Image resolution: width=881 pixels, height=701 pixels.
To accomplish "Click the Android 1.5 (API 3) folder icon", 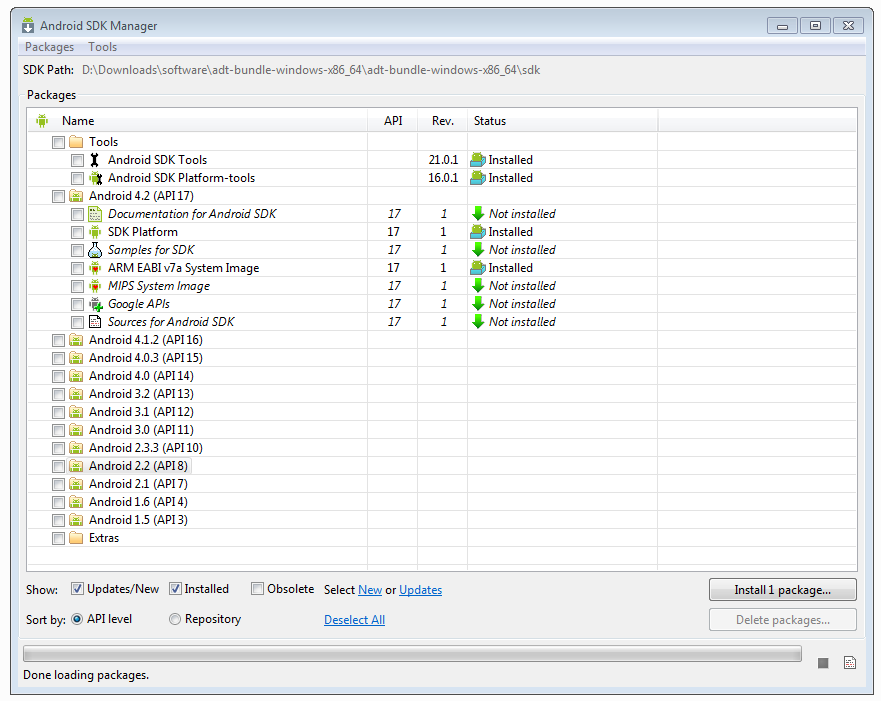I will (76, 520).
